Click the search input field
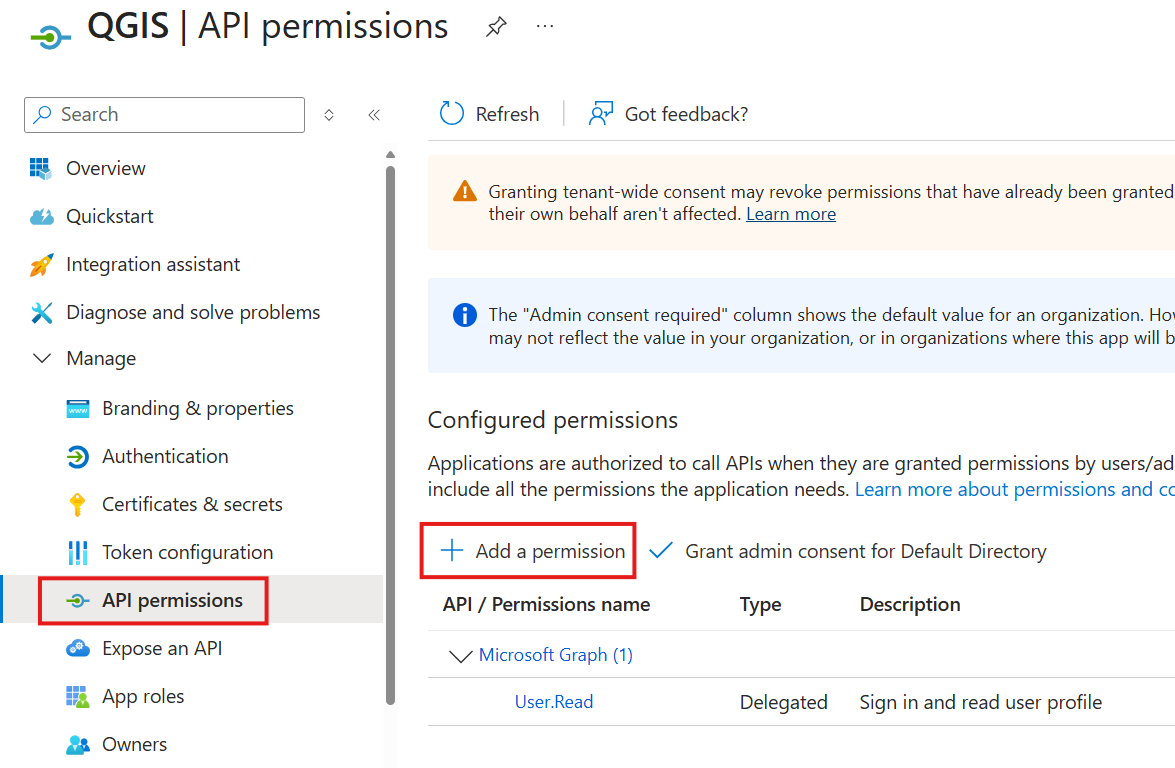Image resolution: width=1175 pixels, height=768 pixels. 164,114
